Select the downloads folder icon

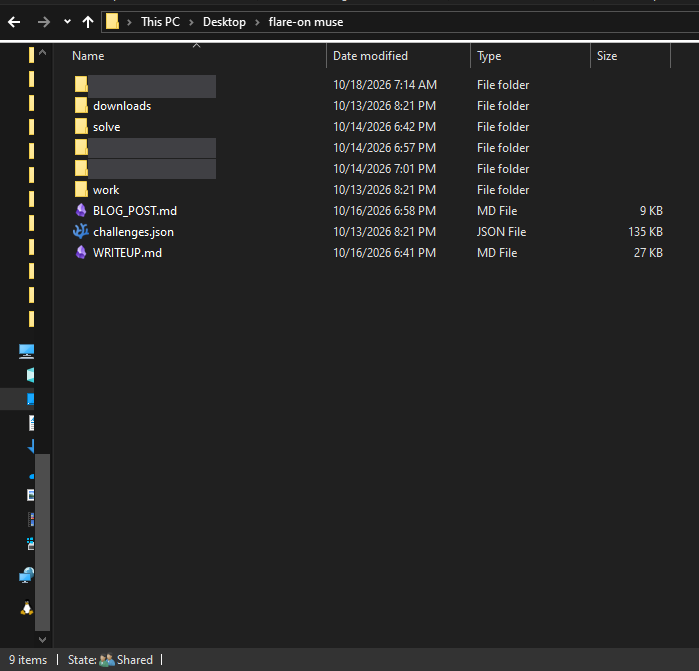tap(81, 106)
